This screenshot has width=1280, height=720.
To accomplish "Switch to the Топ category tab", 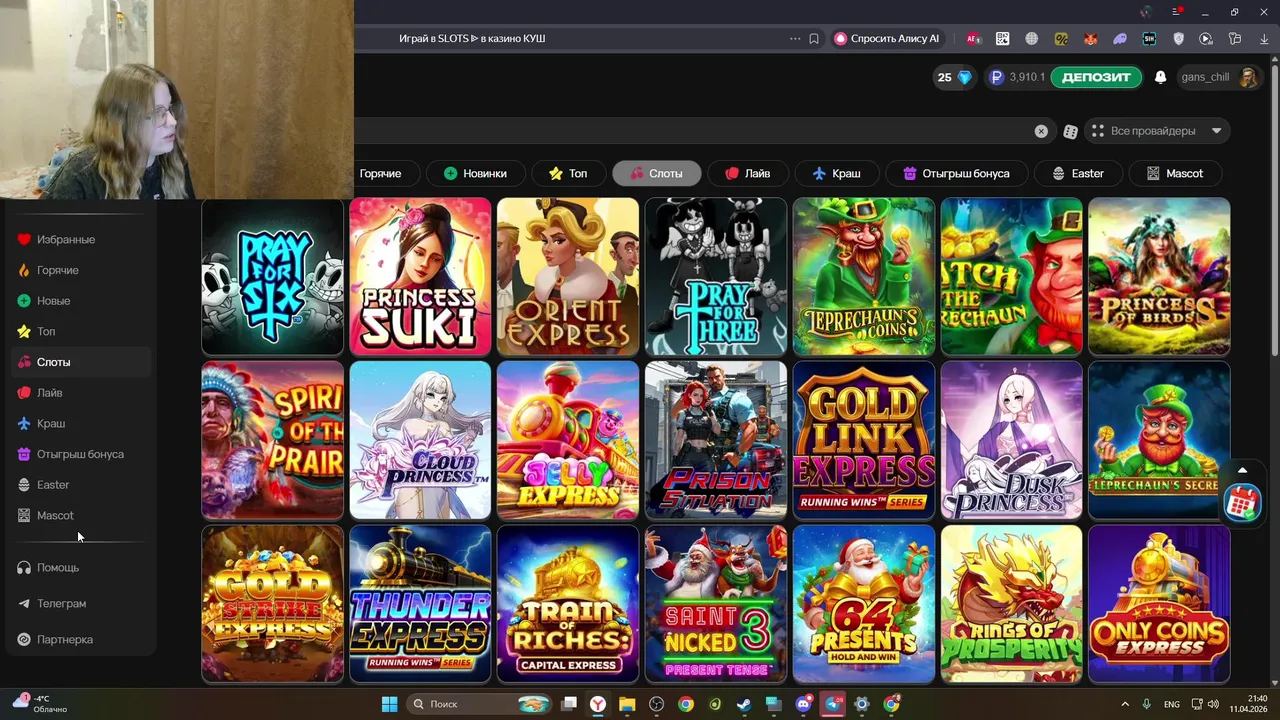I will point(568,173).
